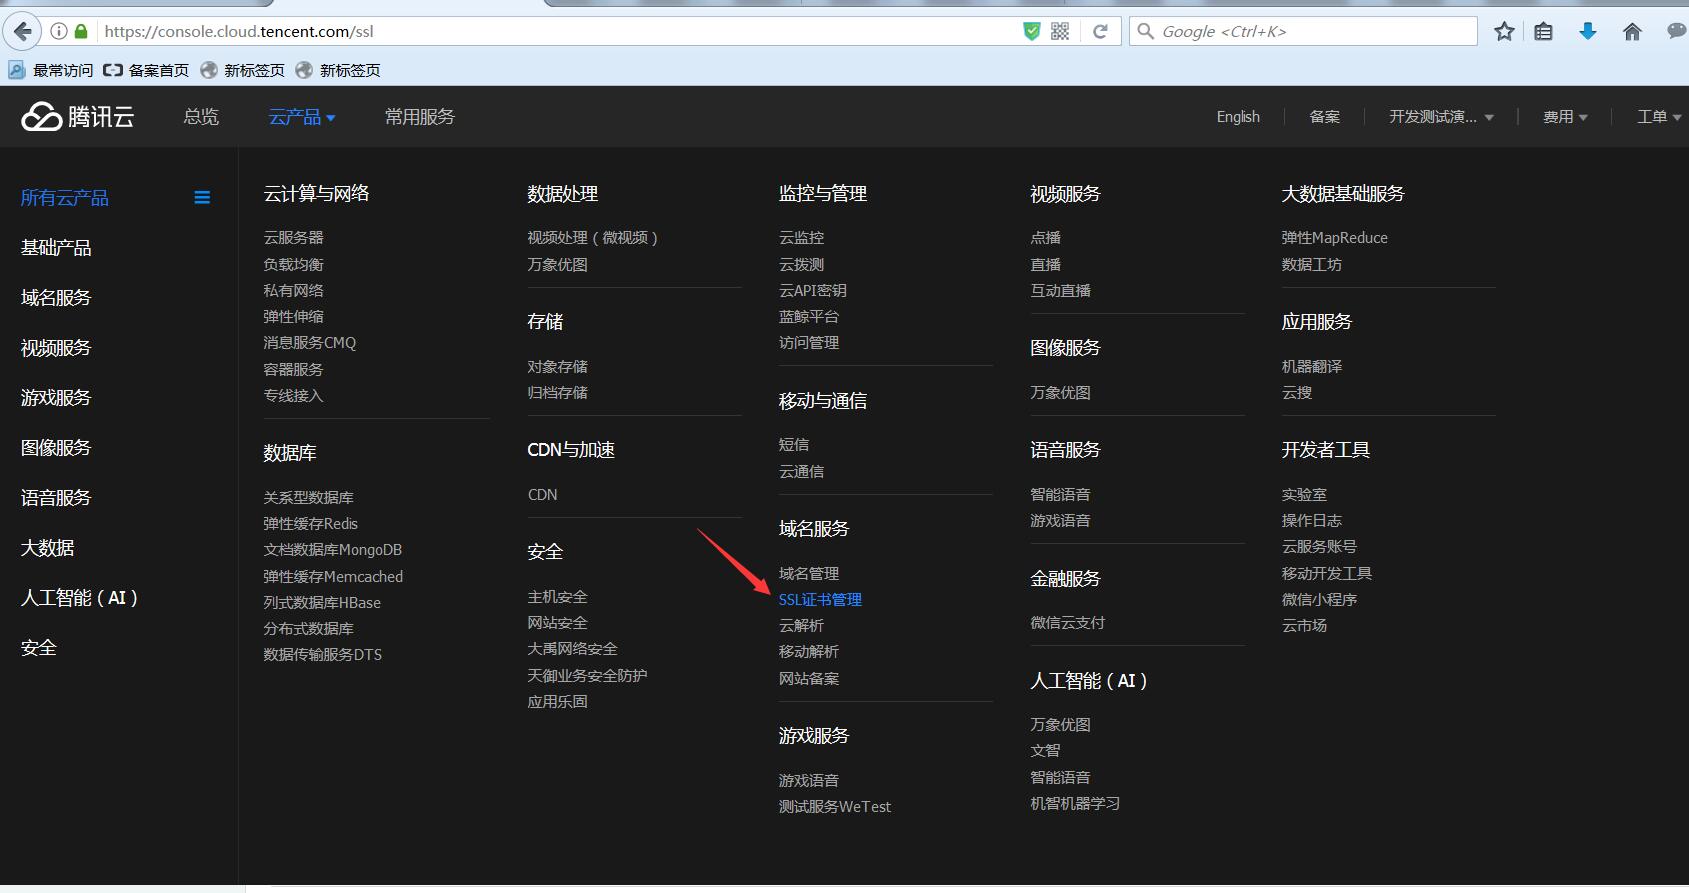The image size is (1689, 893).
Task: Open 弹性缓存Redis link
Action: coord(310,523)
